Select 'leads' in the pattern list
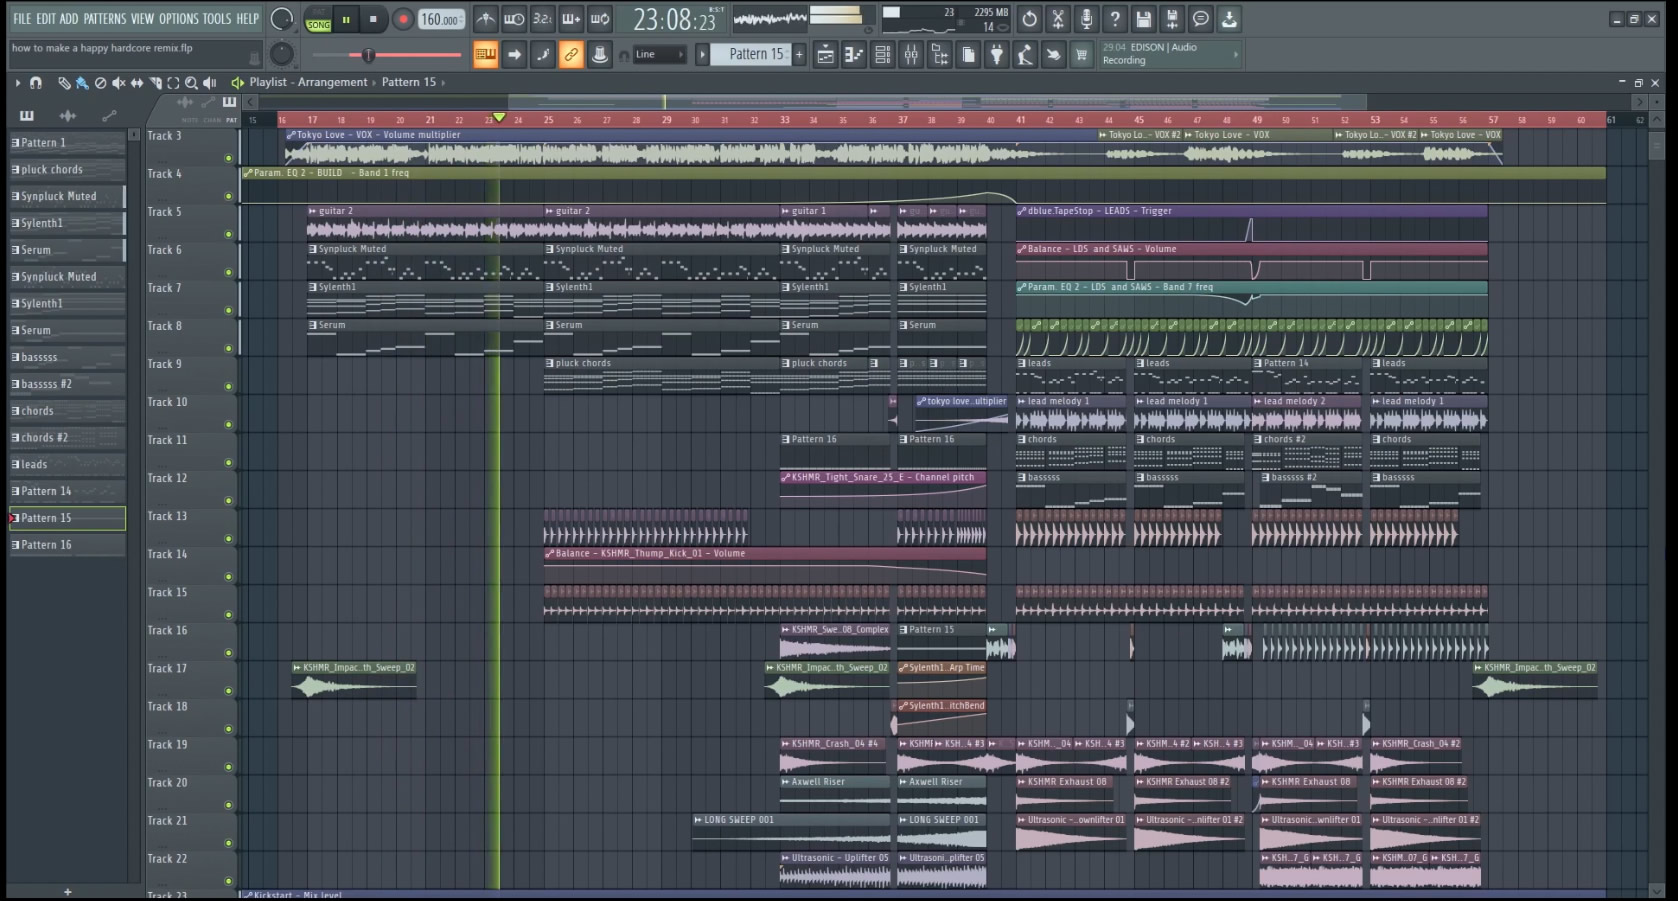 (68, 465)
